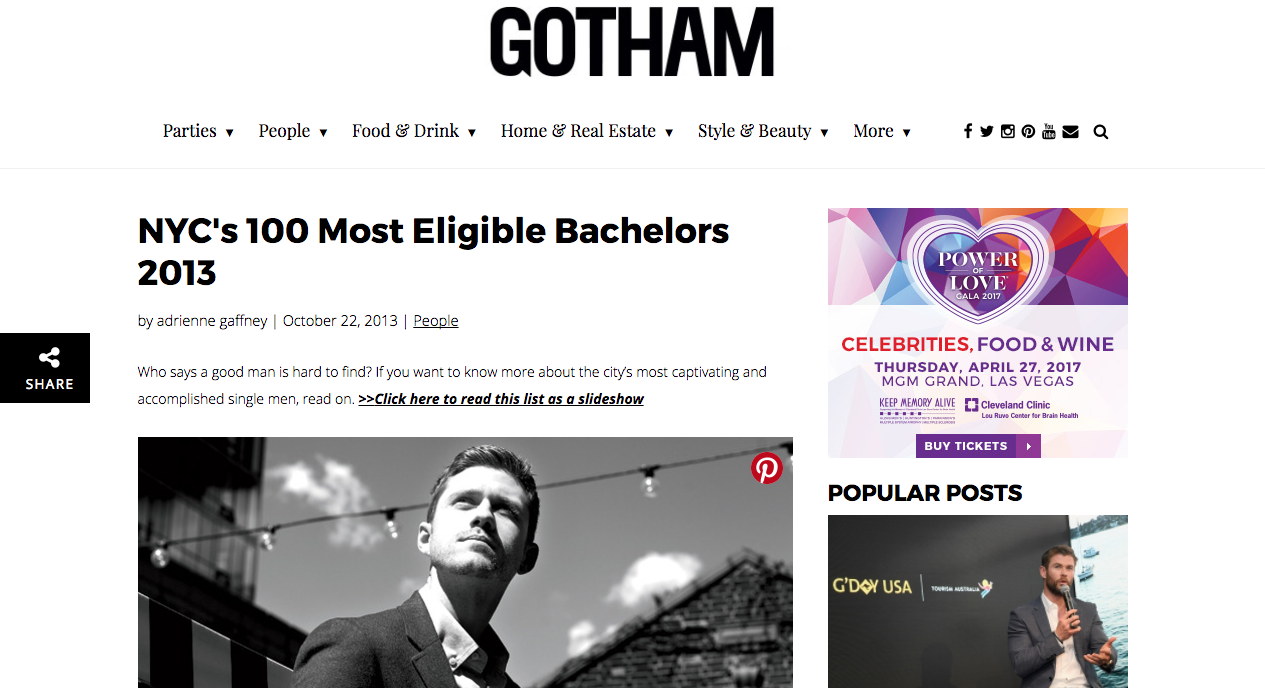Click the slideshow link in intro text
This screenshot has width=1265, height=688.
tap(501, 399)
